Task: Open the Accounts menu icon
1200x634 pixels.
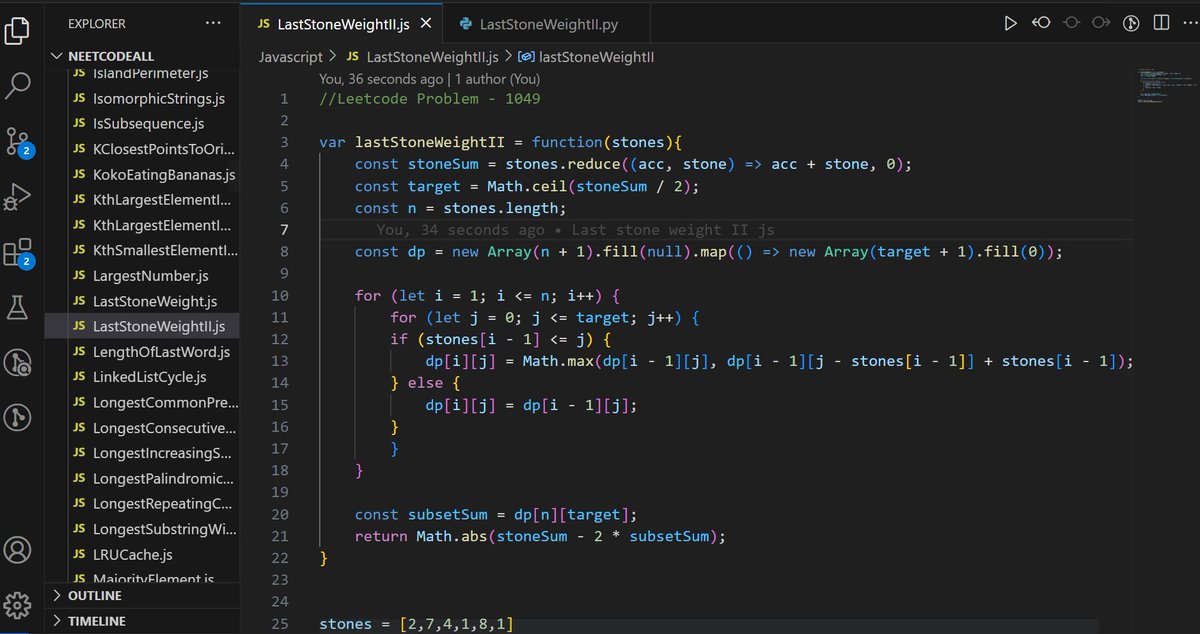Action: tap(17, 550)
